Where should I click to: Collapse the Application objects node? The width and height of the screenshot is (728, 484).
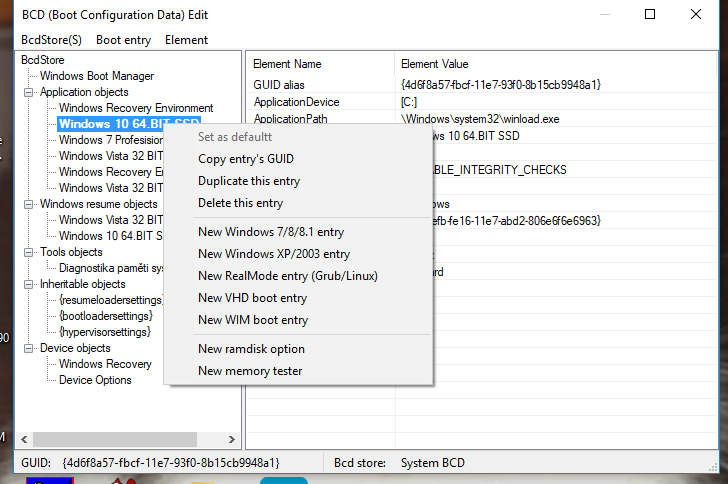pyautogui.click(x=28, y=92)
